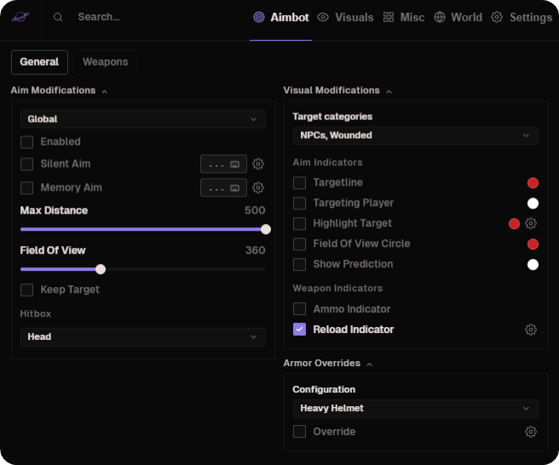This screenshot has height=465, width=559.
Task: Pick the Targetline red color swatch
Action: (533, 183)
